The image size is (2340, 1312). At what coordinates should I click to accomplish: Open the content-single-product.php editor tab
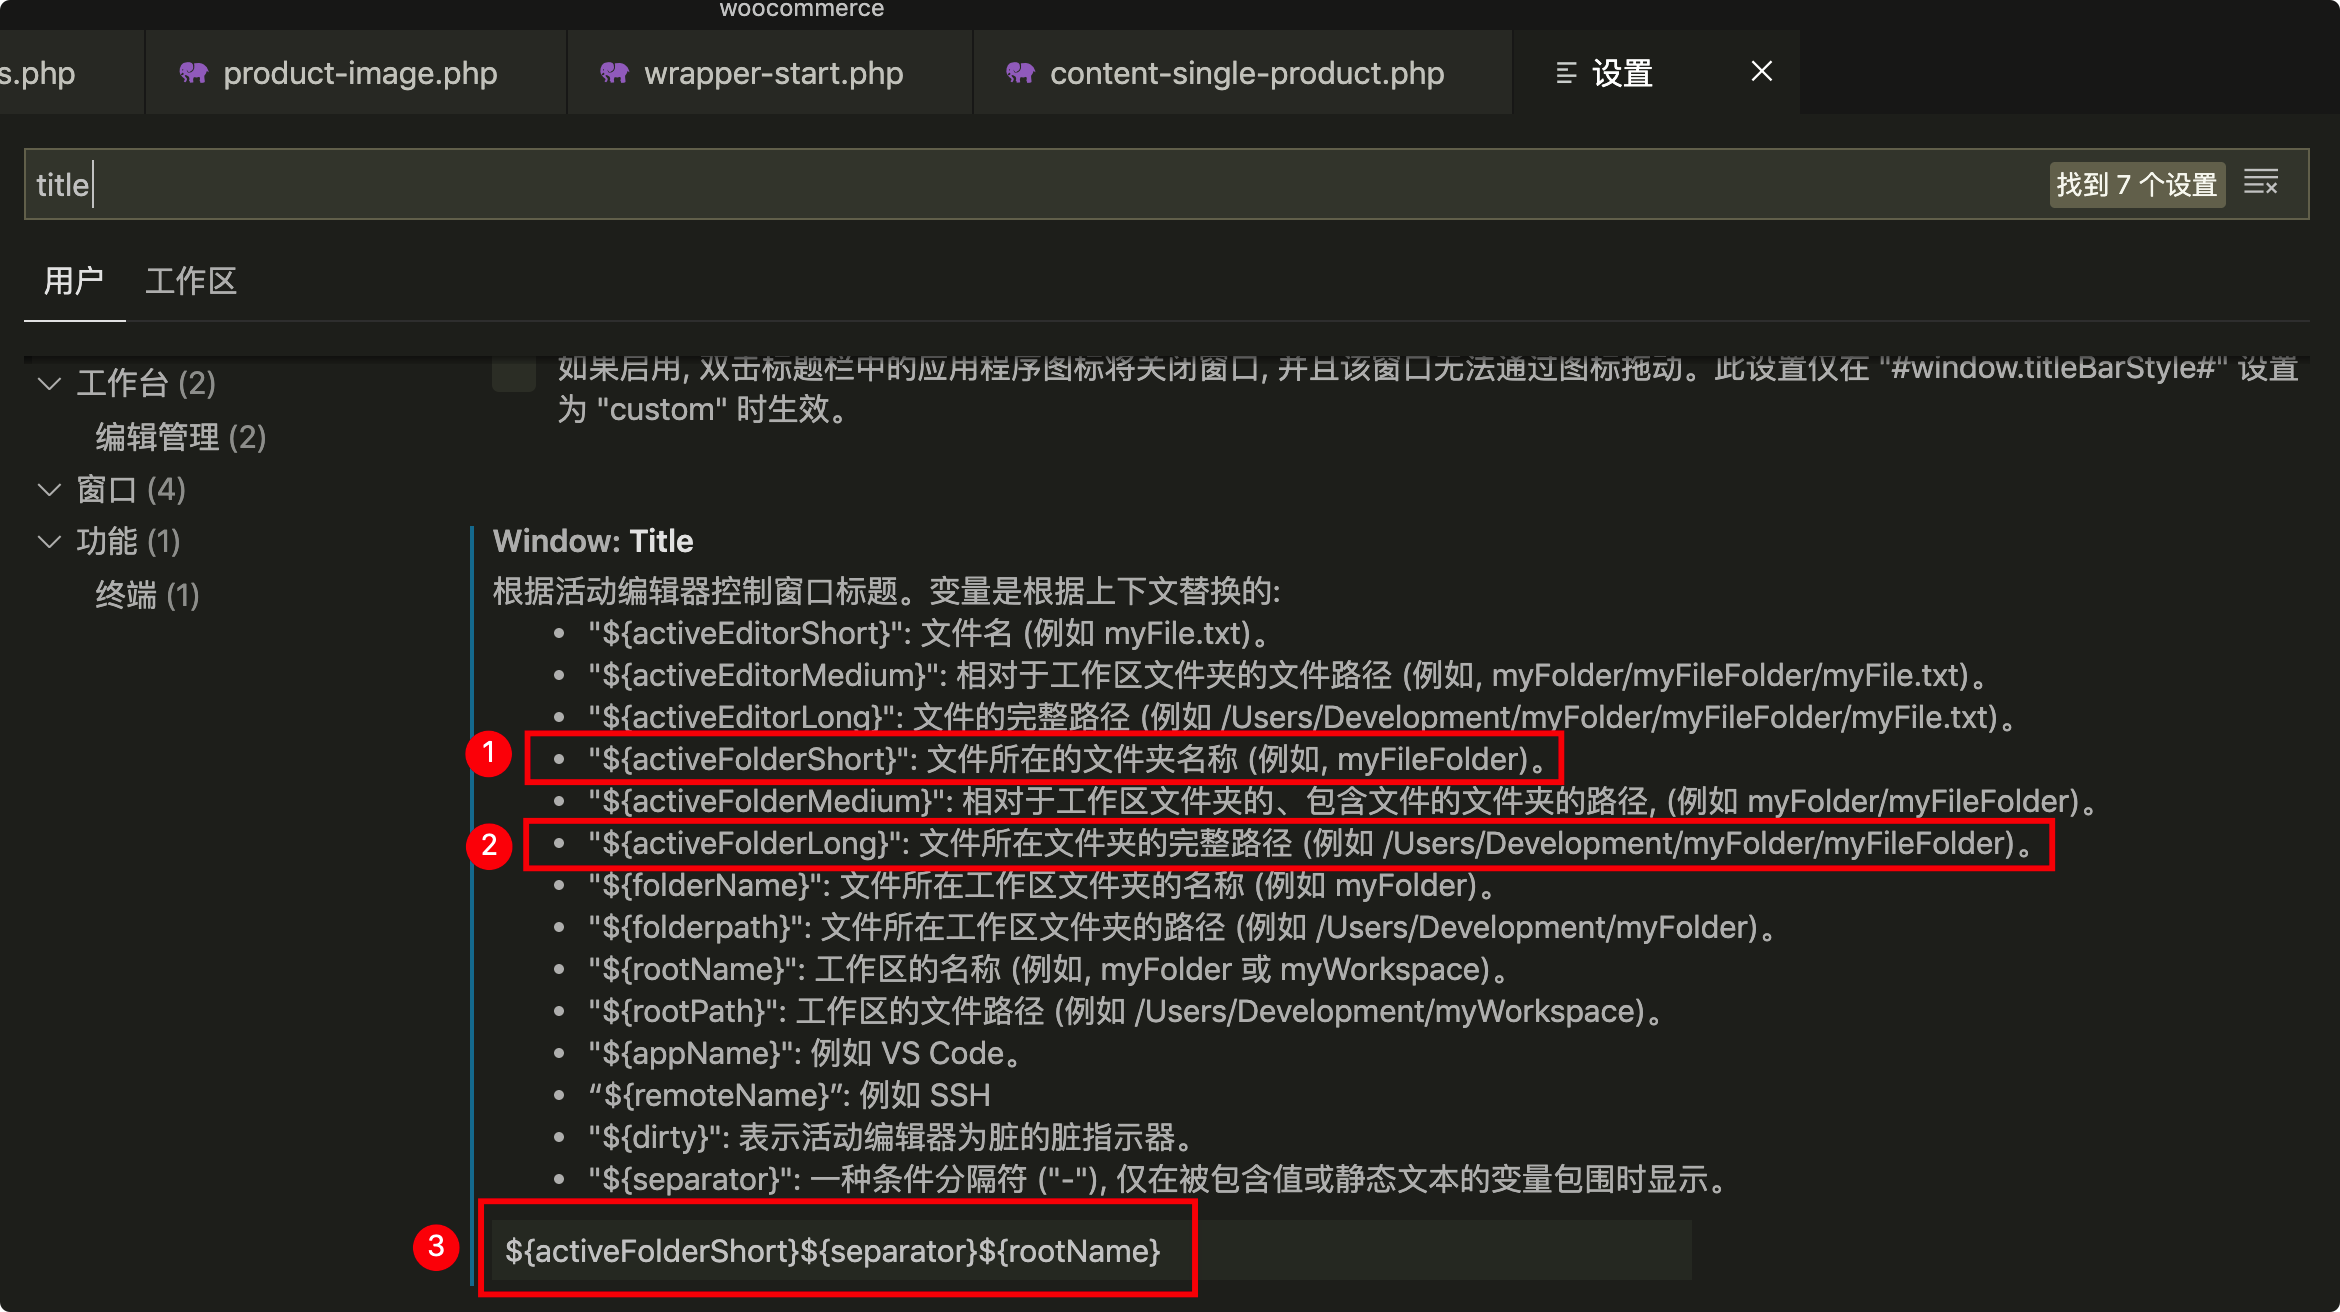1246,72
